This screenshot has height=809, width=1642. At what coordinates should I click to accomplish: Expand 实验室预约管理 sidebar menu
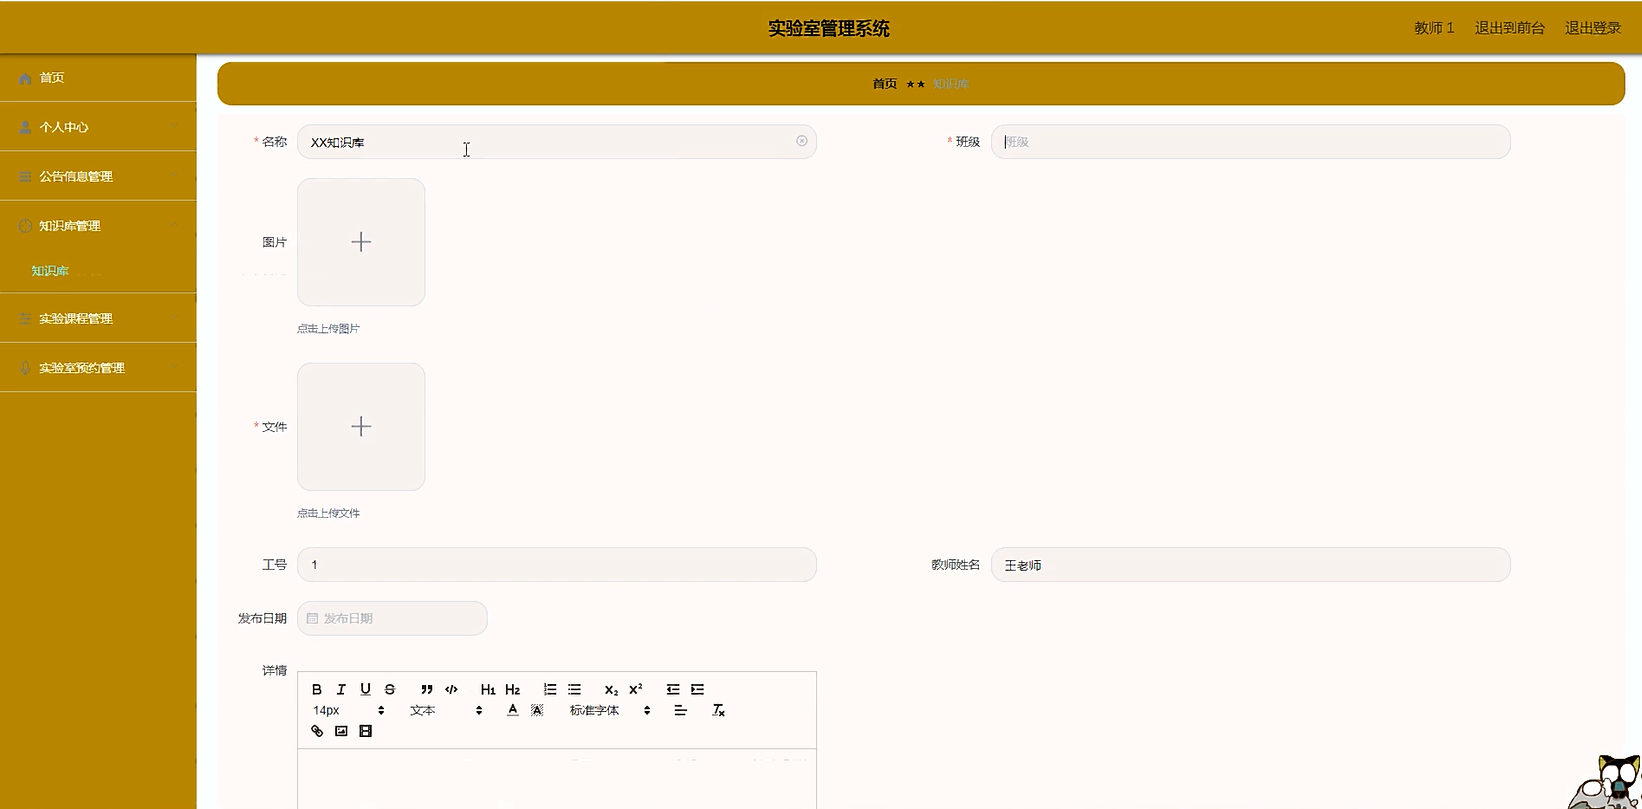pyautogui.click(x=98, y=368)
